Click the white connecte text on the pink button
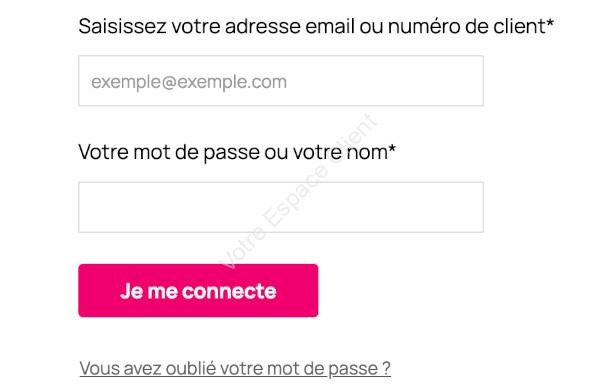Image resolution: width=600 pixels, height=390 pixels. click(x=229, y=291)
